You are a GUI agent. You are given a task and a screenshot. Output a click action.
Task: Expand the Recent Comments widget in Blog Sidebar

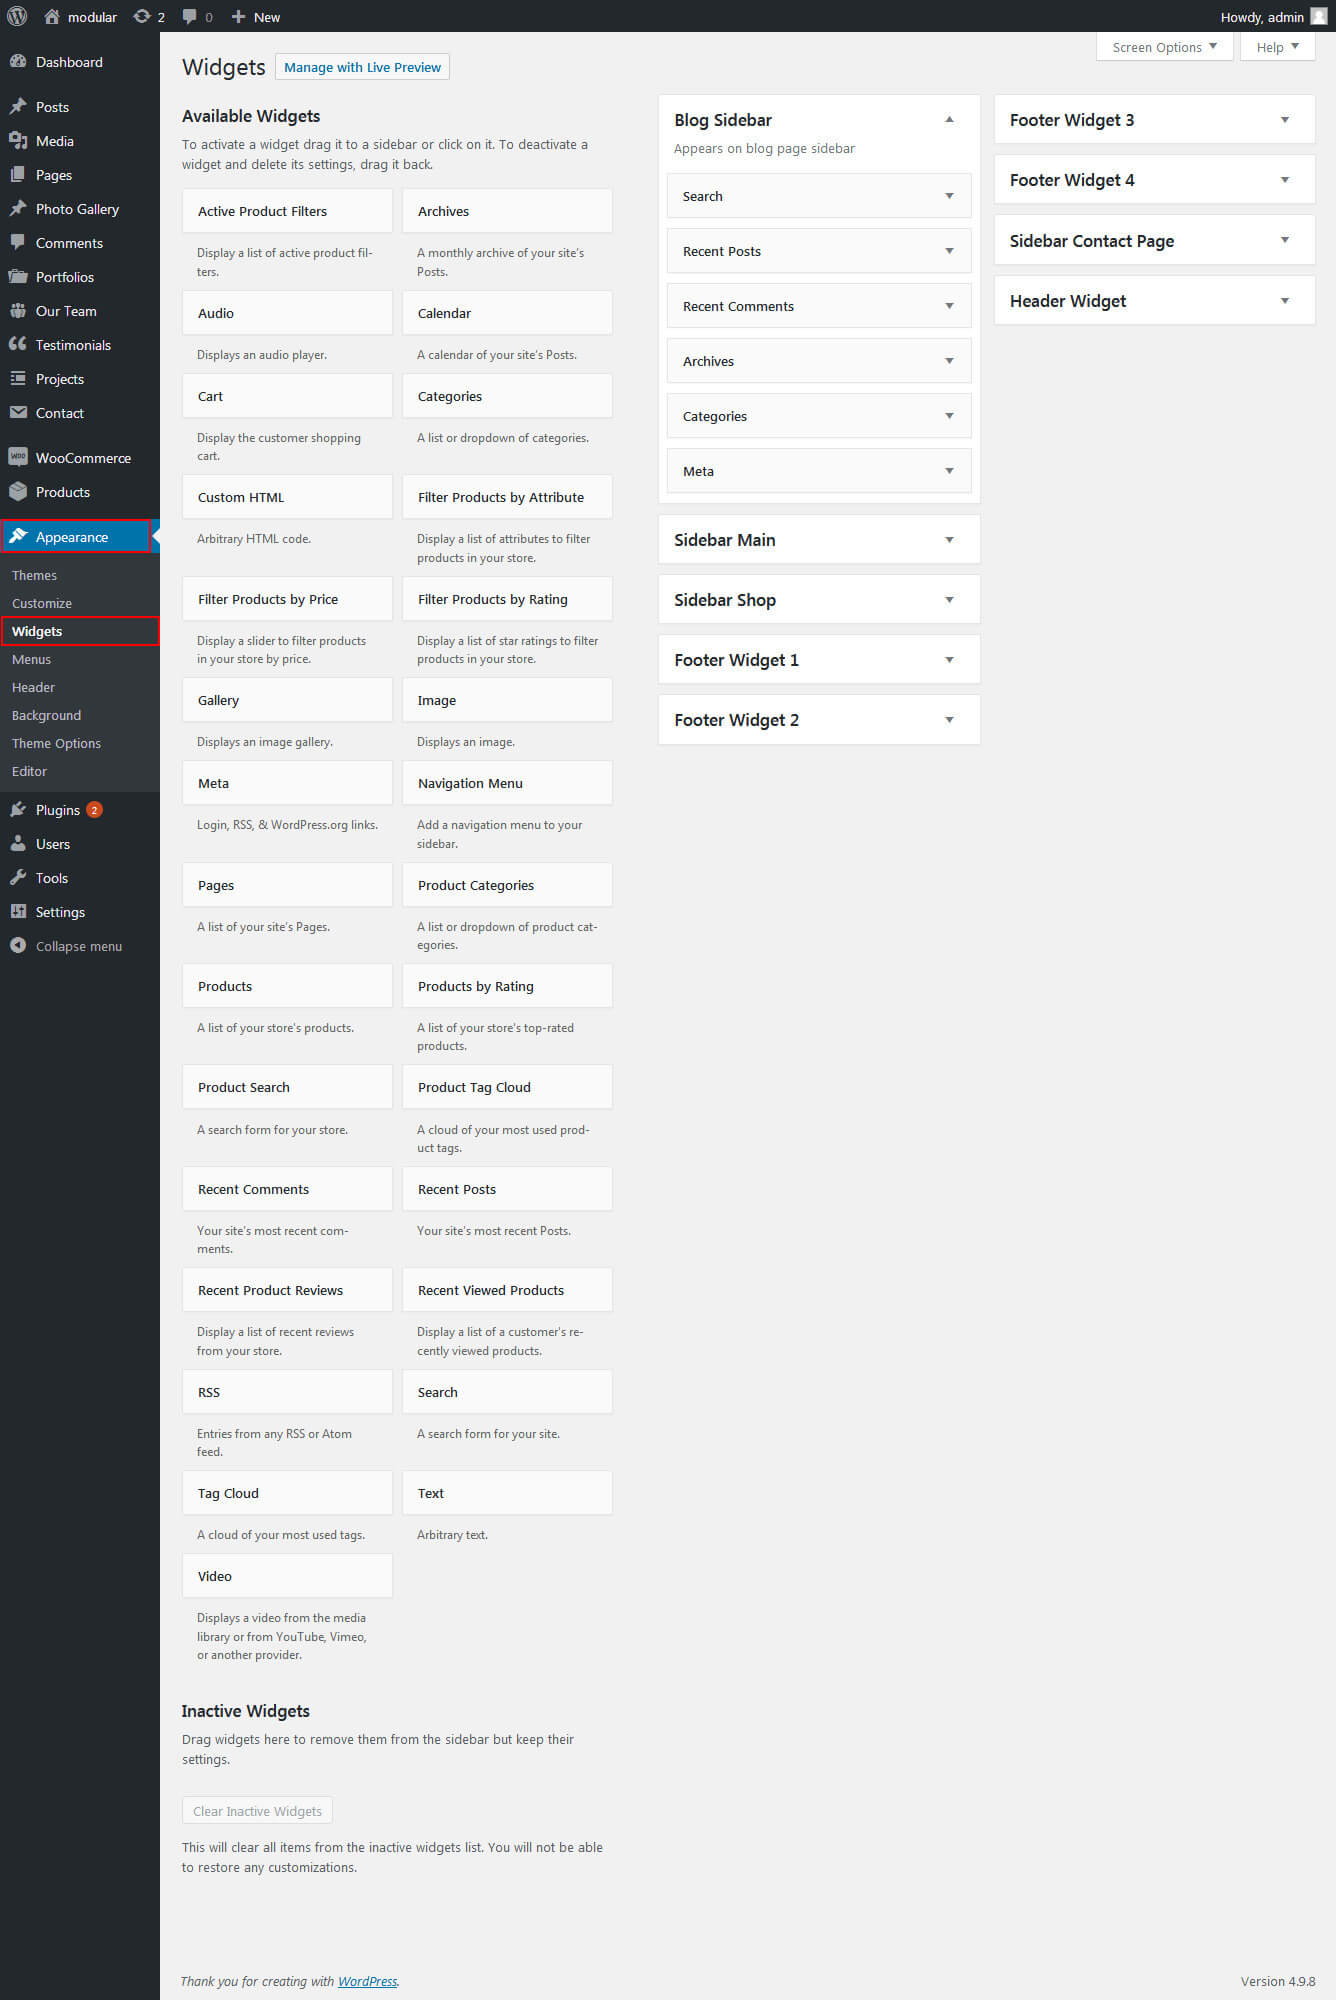point(949,306)
